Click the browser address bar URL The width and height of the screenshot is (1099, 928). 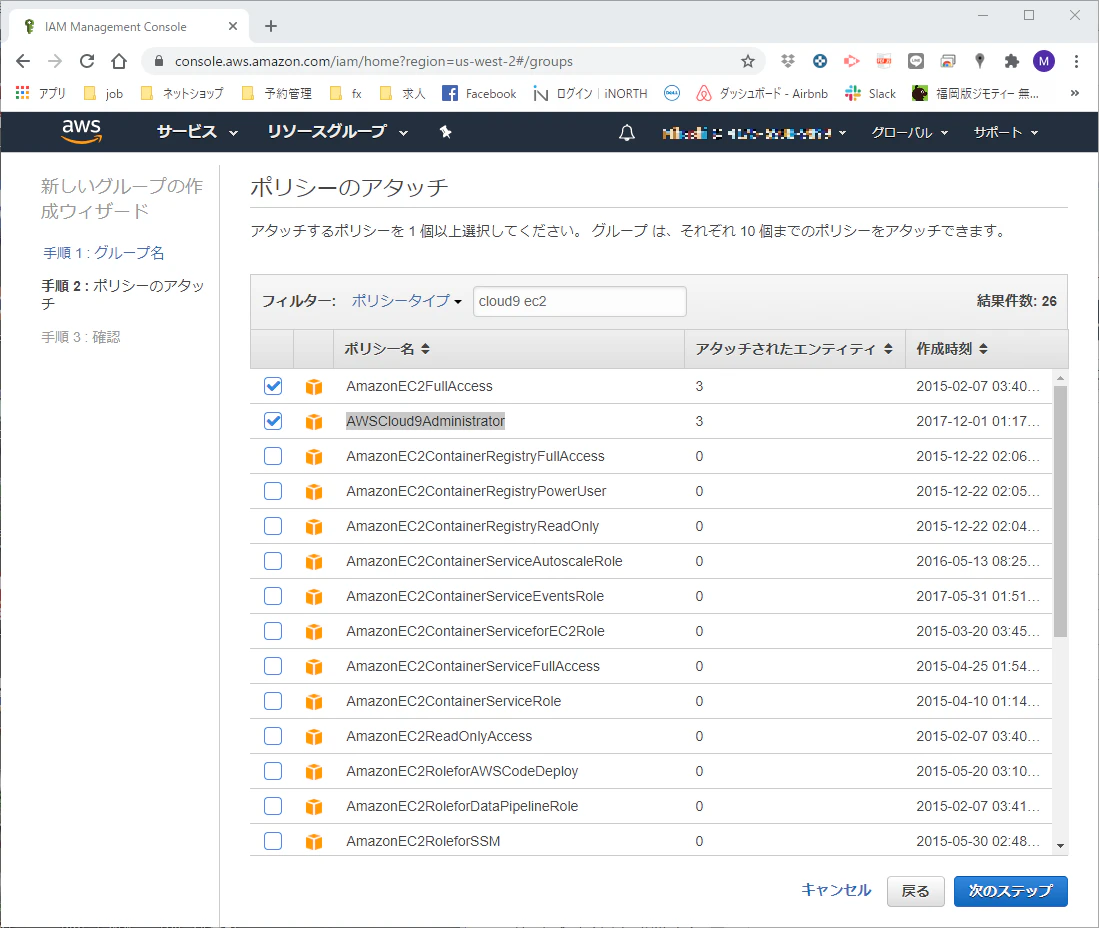tap(374, 61)
